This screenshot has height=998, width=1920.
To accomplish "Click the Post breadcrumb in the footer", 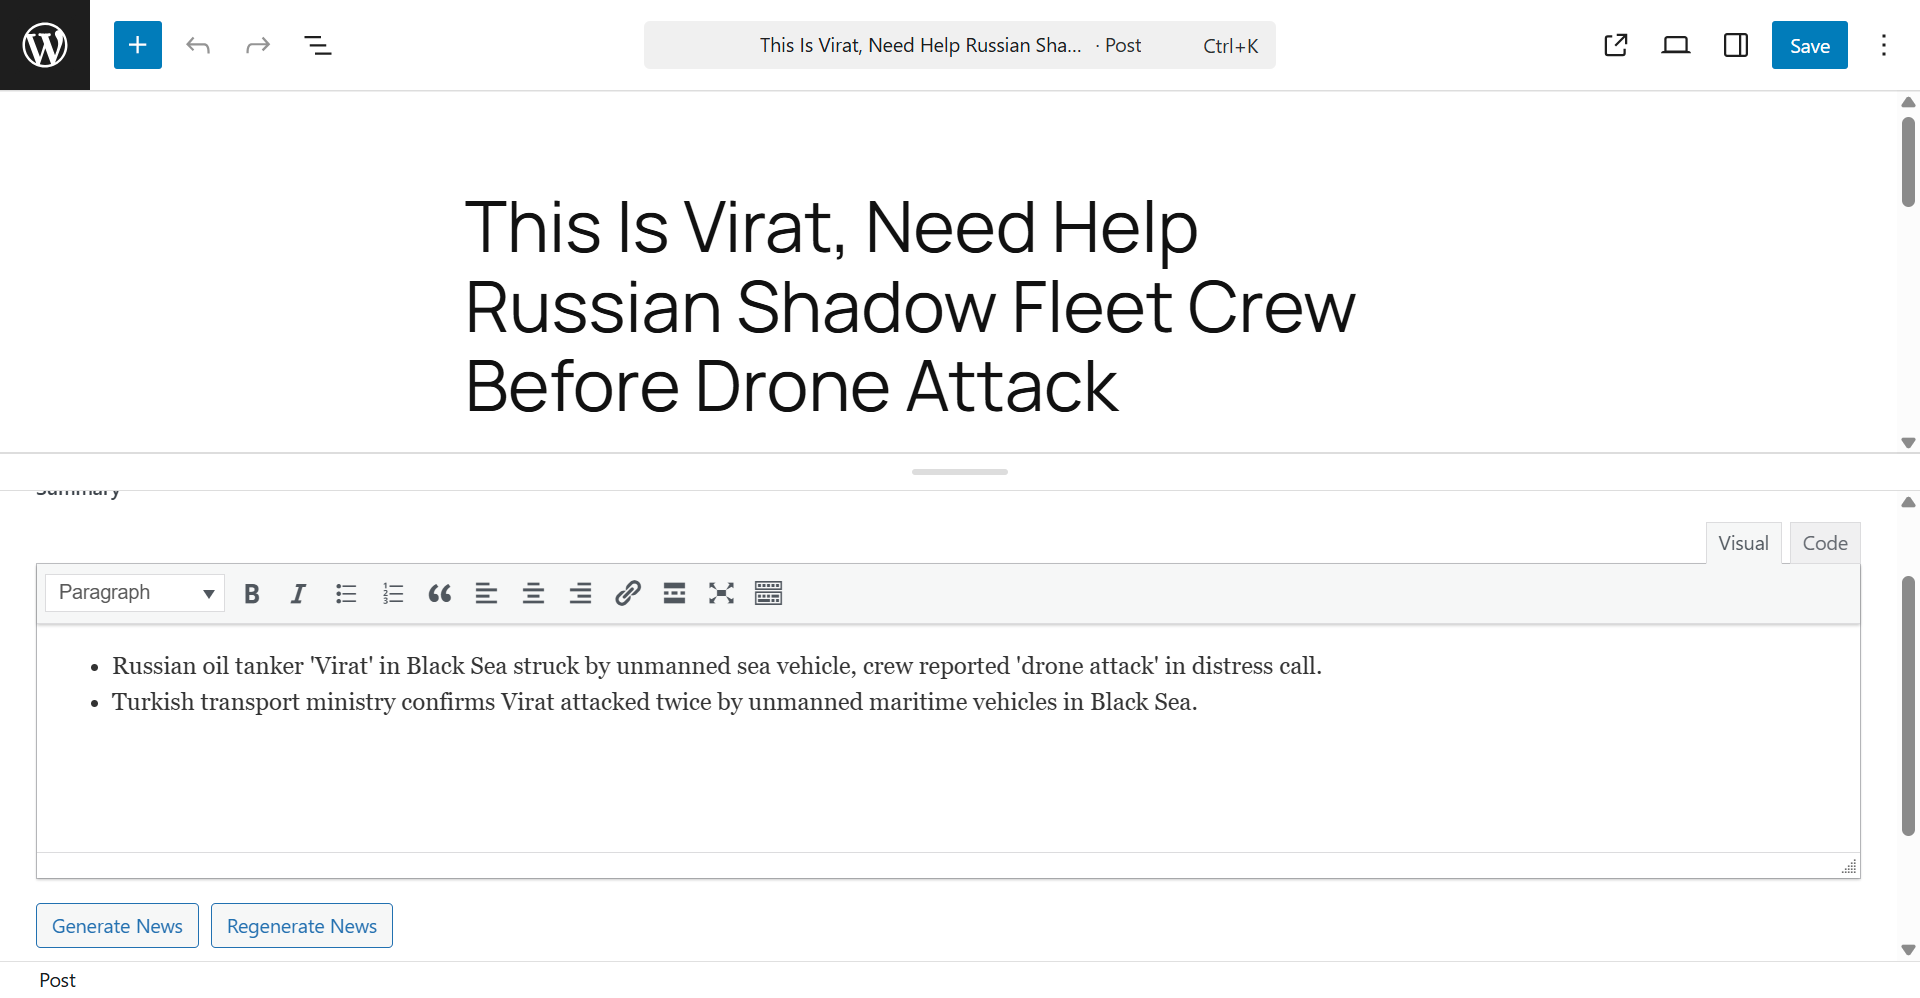I will 57,980.
